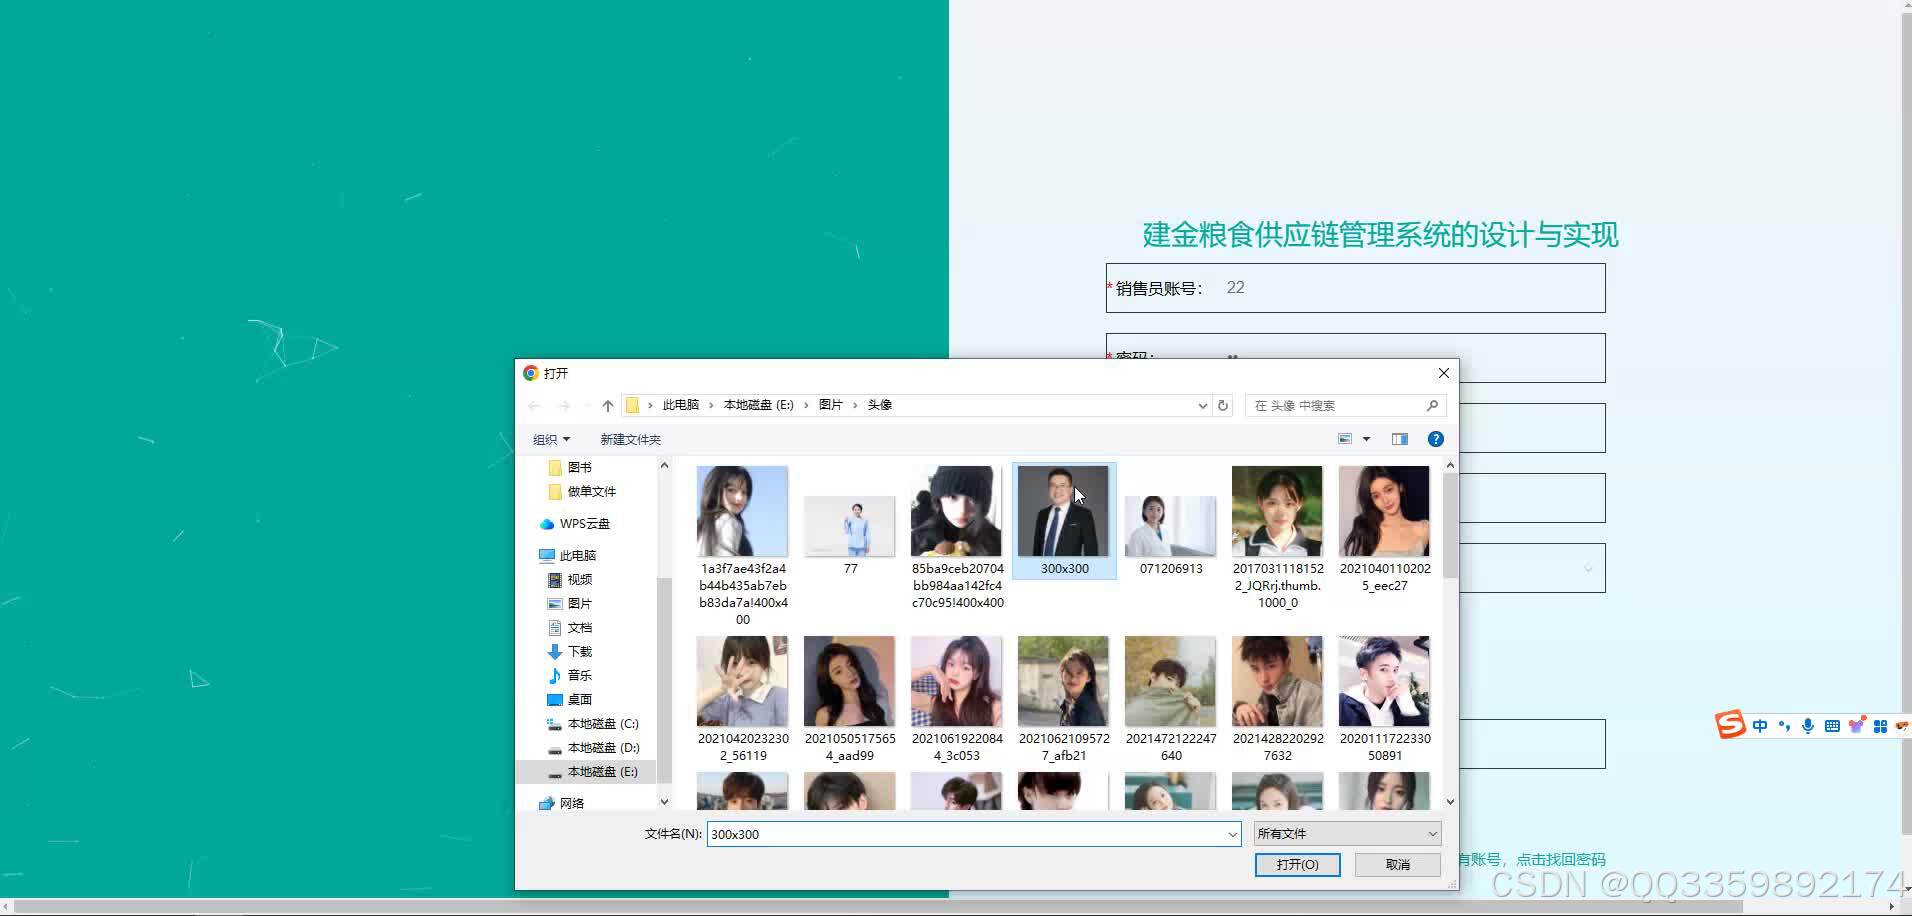This screenshot has width=1912, height=916.
Task: Click the 打开(O) button
Action: (x=1297, y=865)
